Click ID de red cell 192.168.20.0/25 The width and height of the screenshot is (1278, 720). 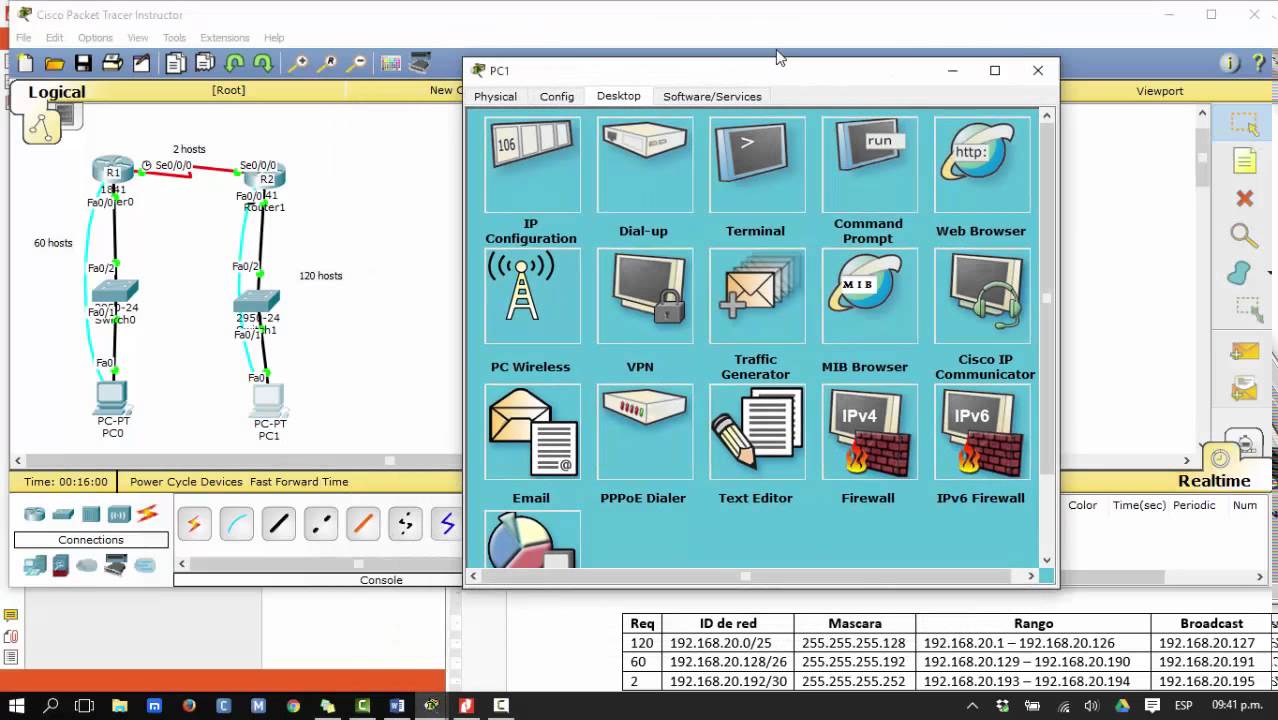click(x=728, y=643)
